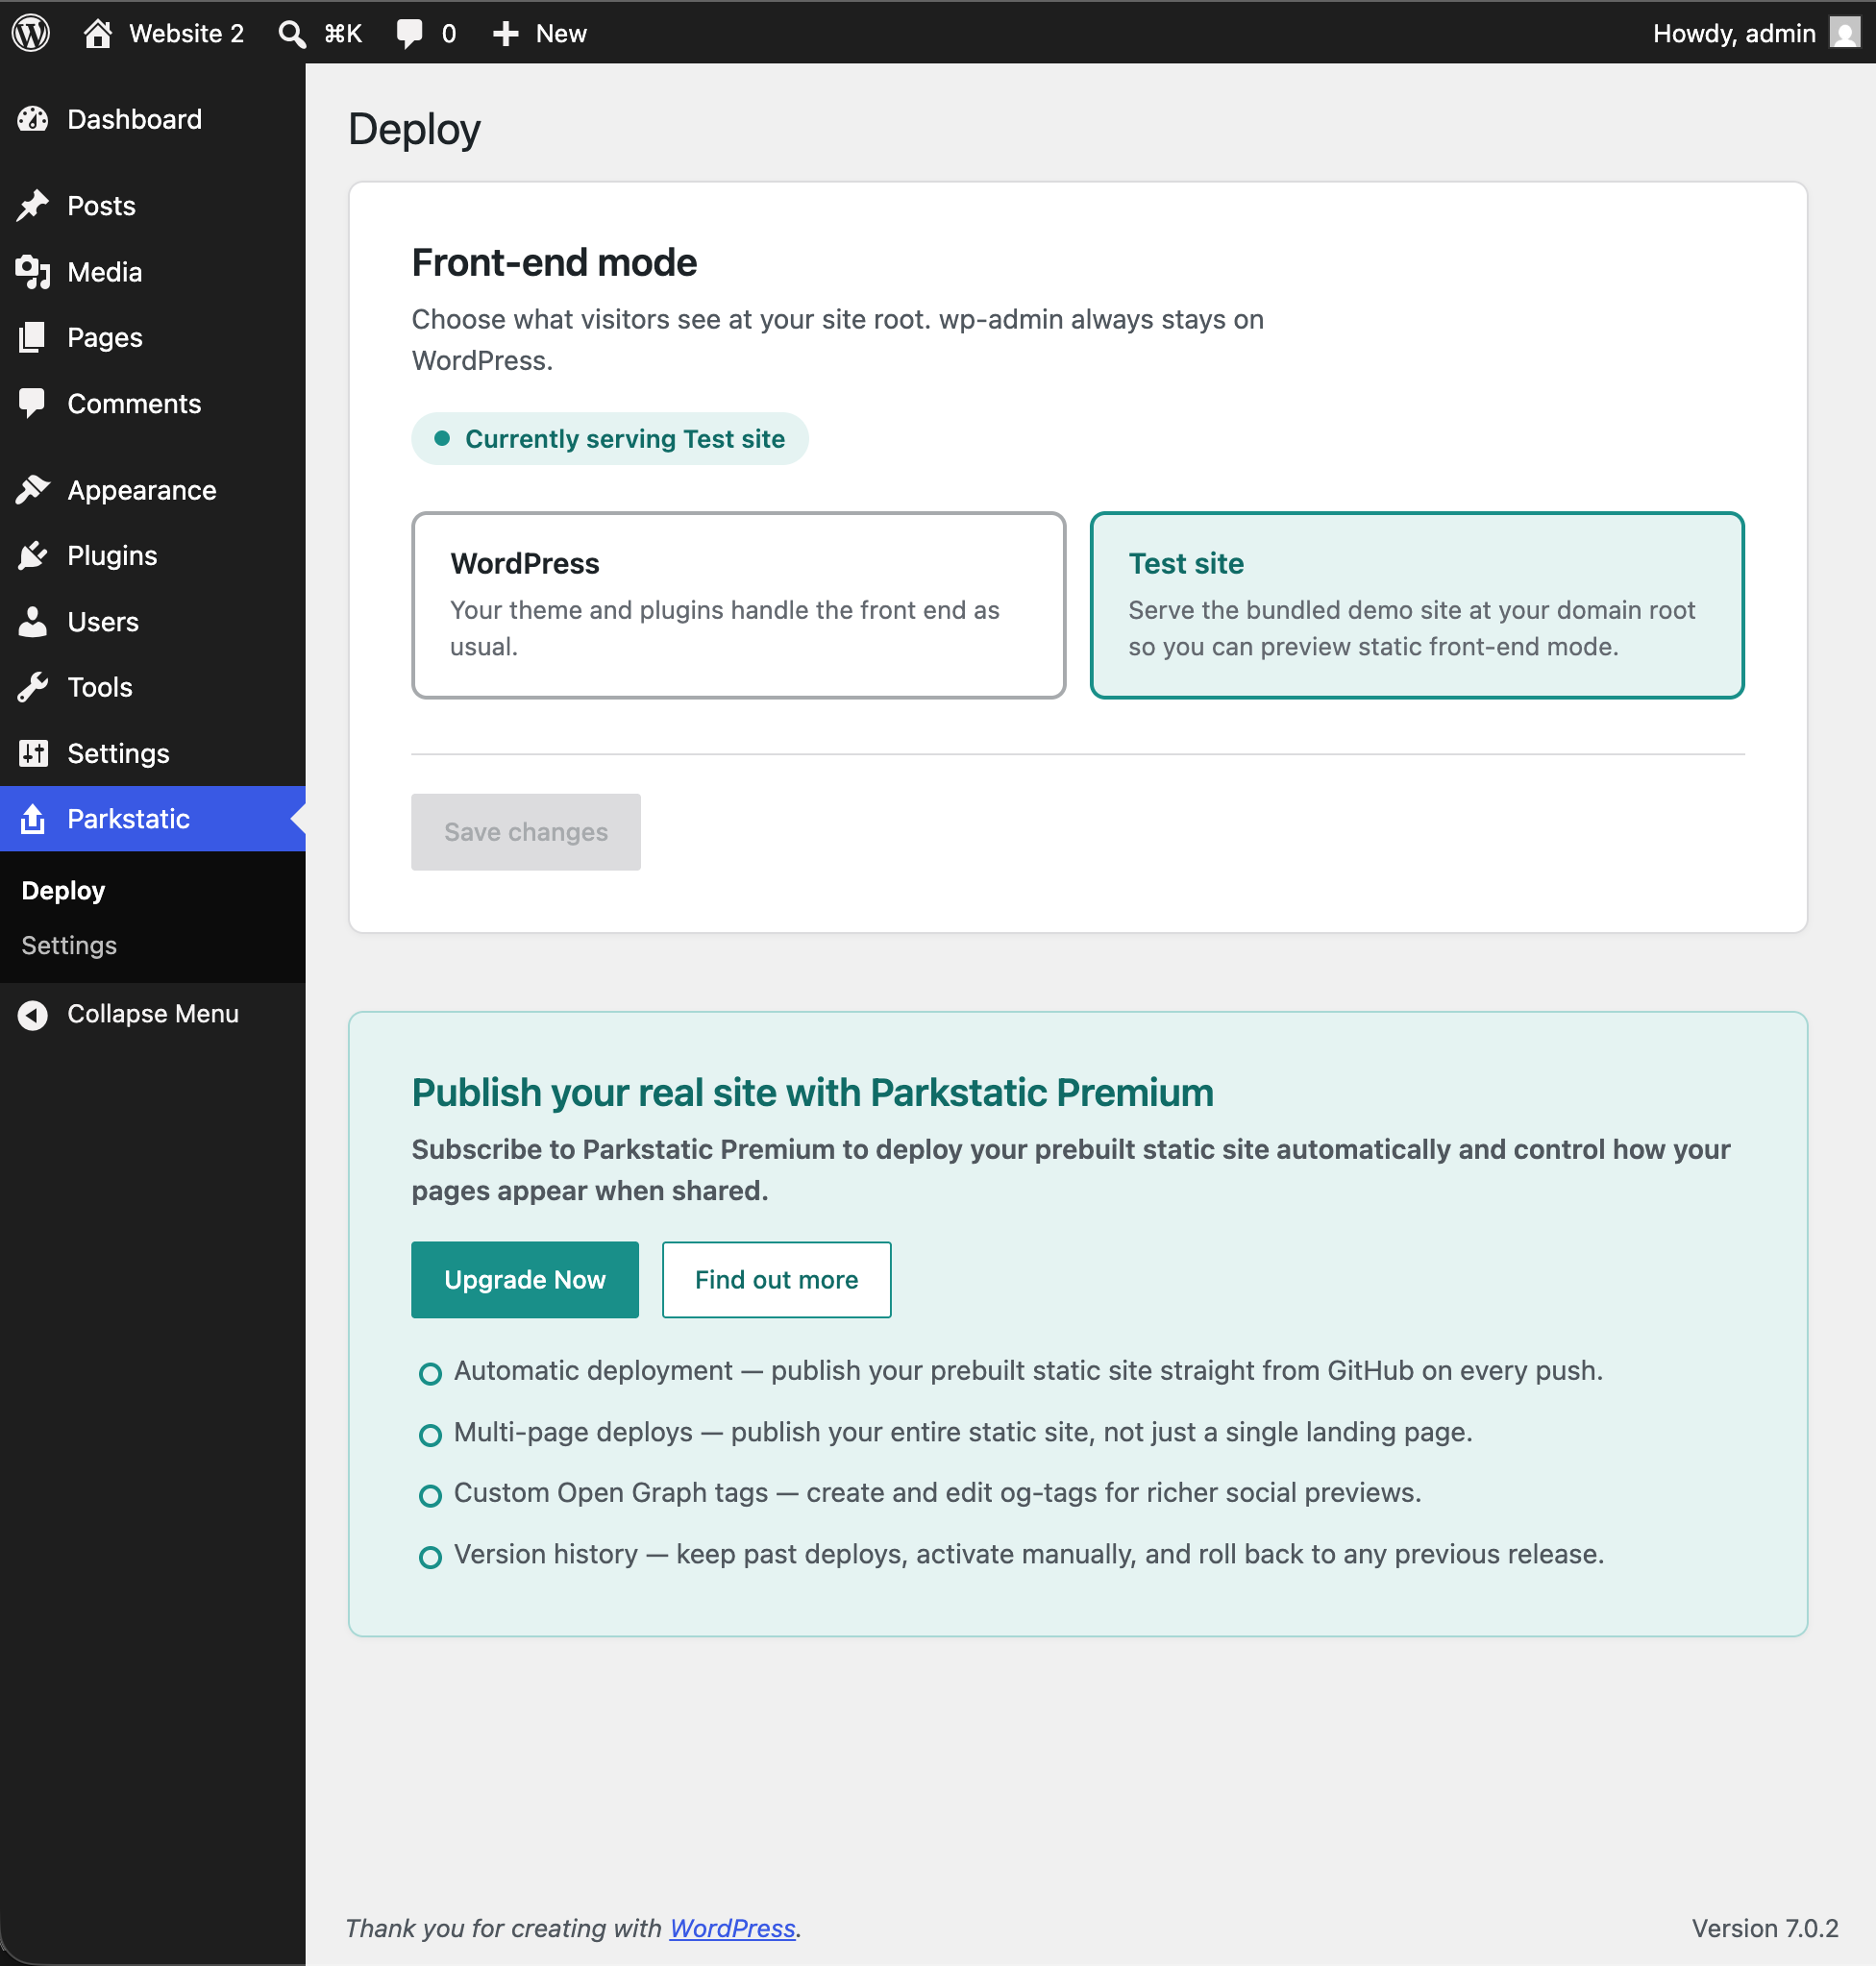Viewport: 1876px width, 1966px height.
Task: Open the WordPress logo menu
Action: point(31,33)
